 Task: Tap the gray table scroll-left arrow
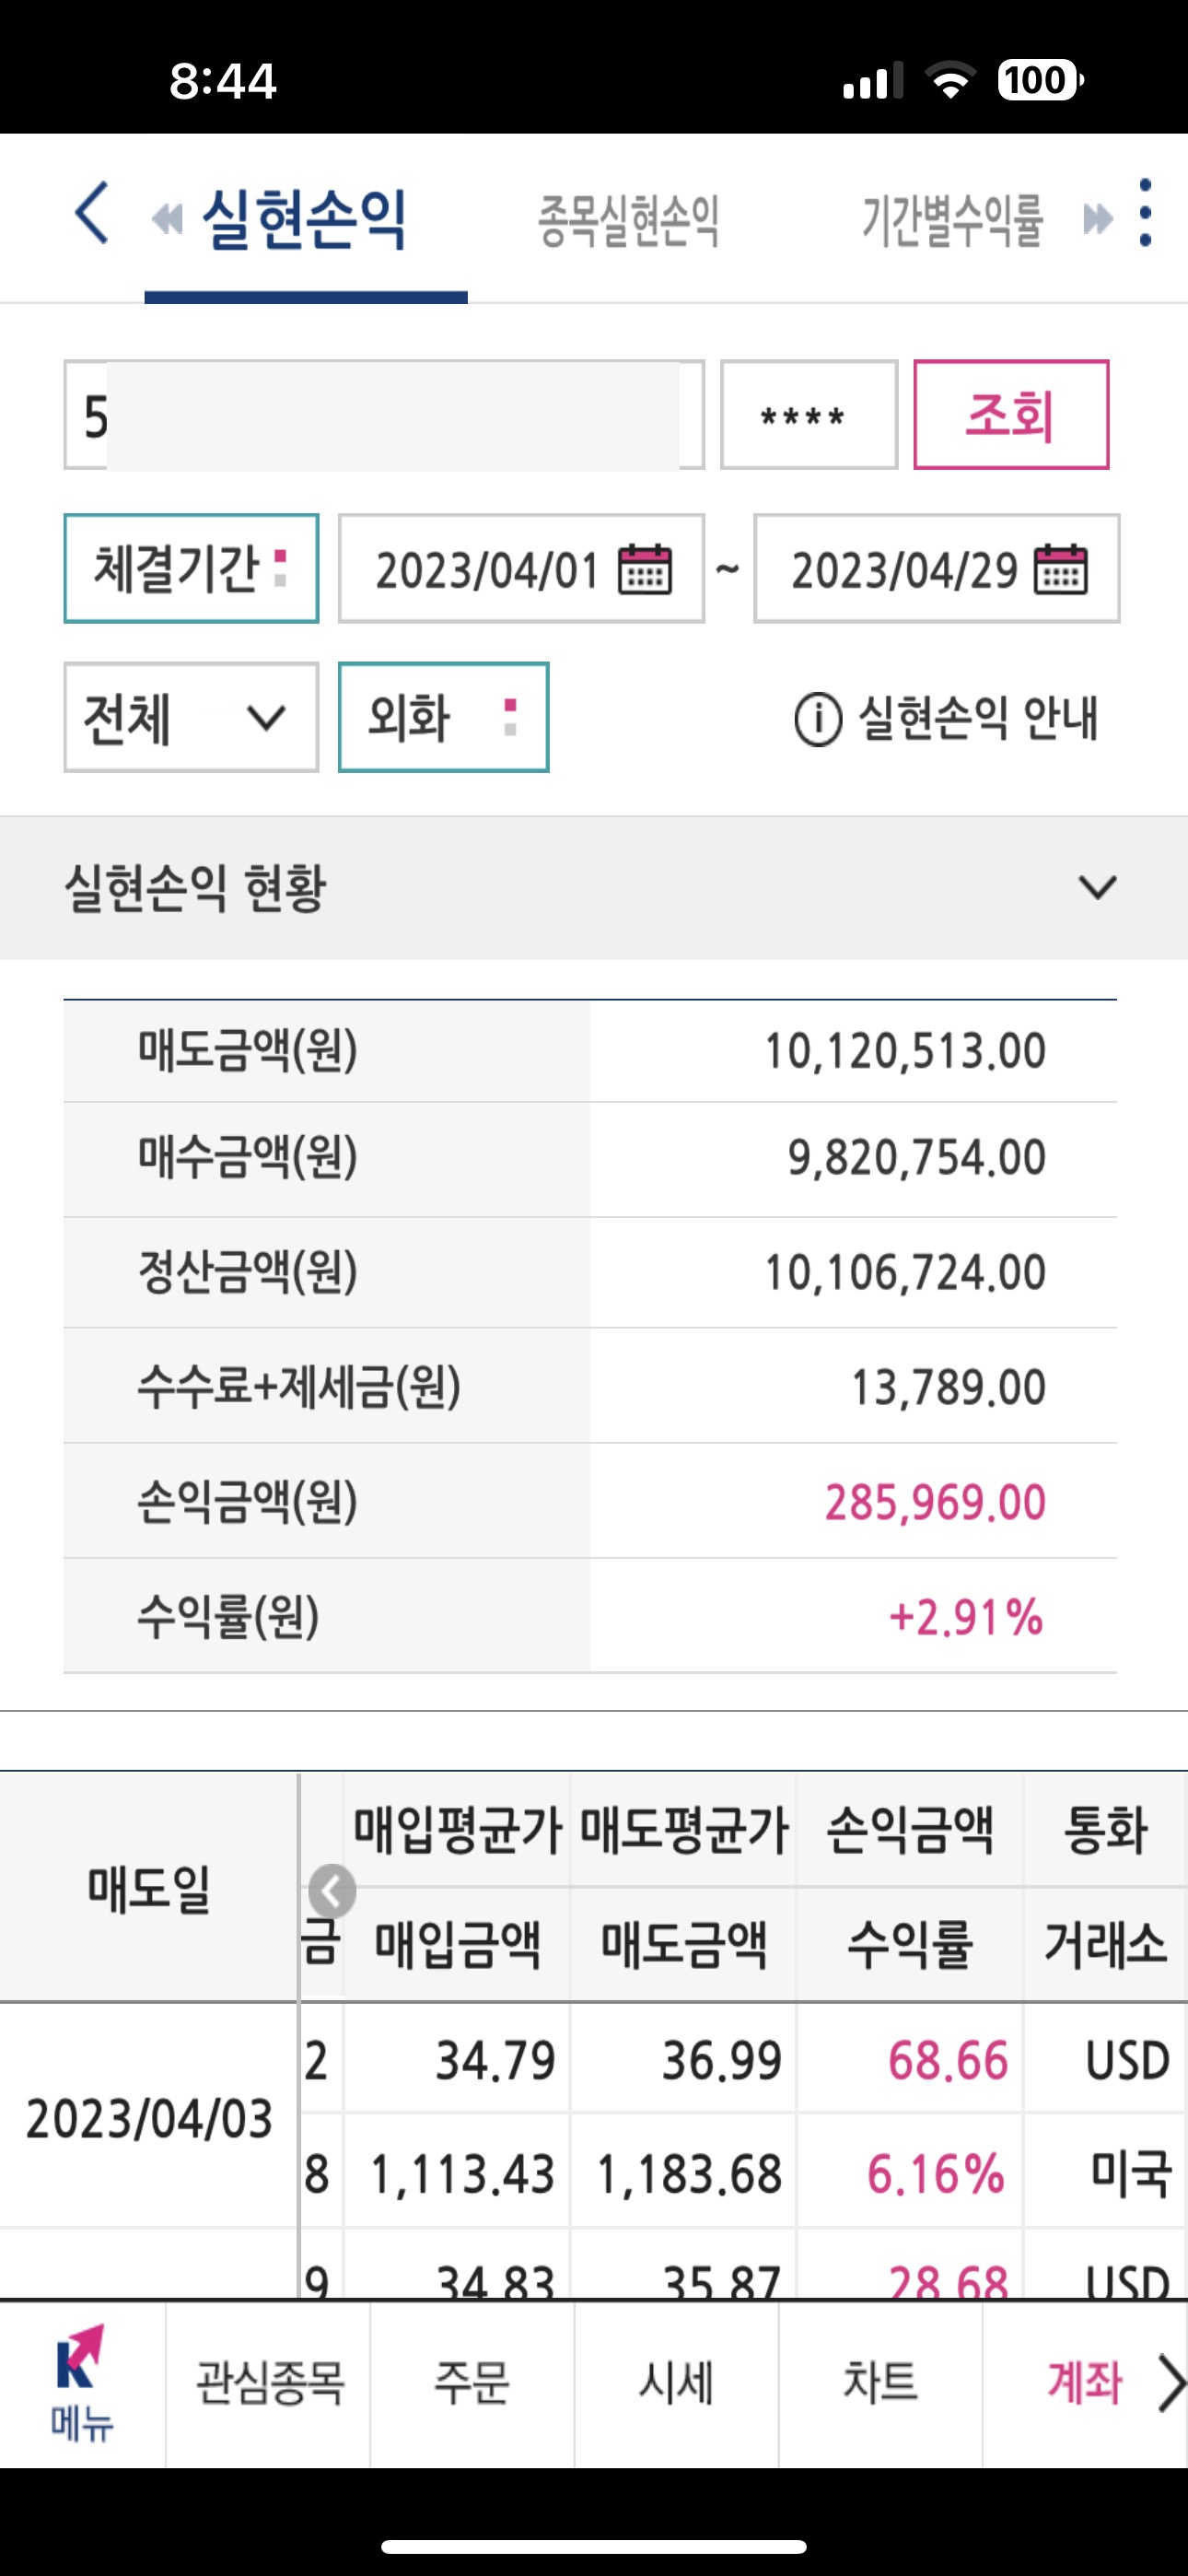pyautogui.click(x=332, y=1891)
